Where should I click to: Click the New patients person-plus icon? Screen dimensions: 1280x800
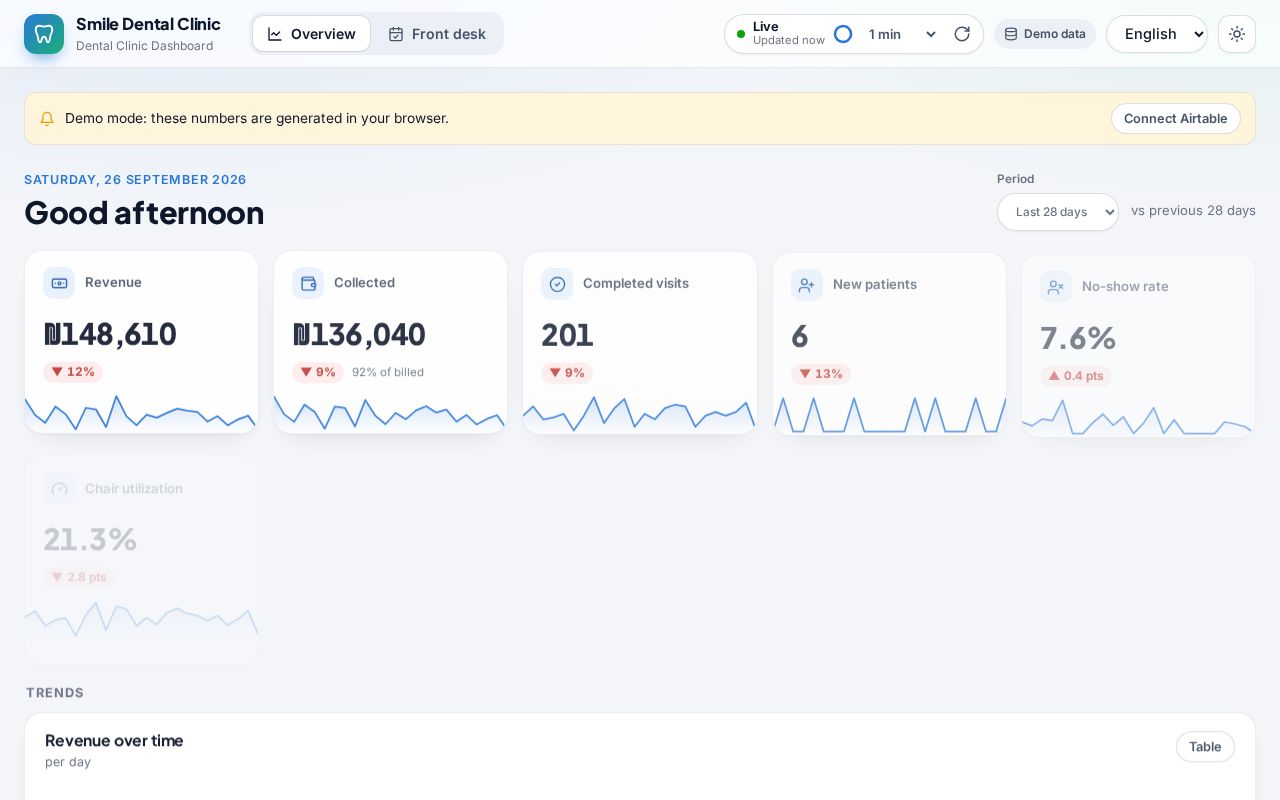coord(807,285)
